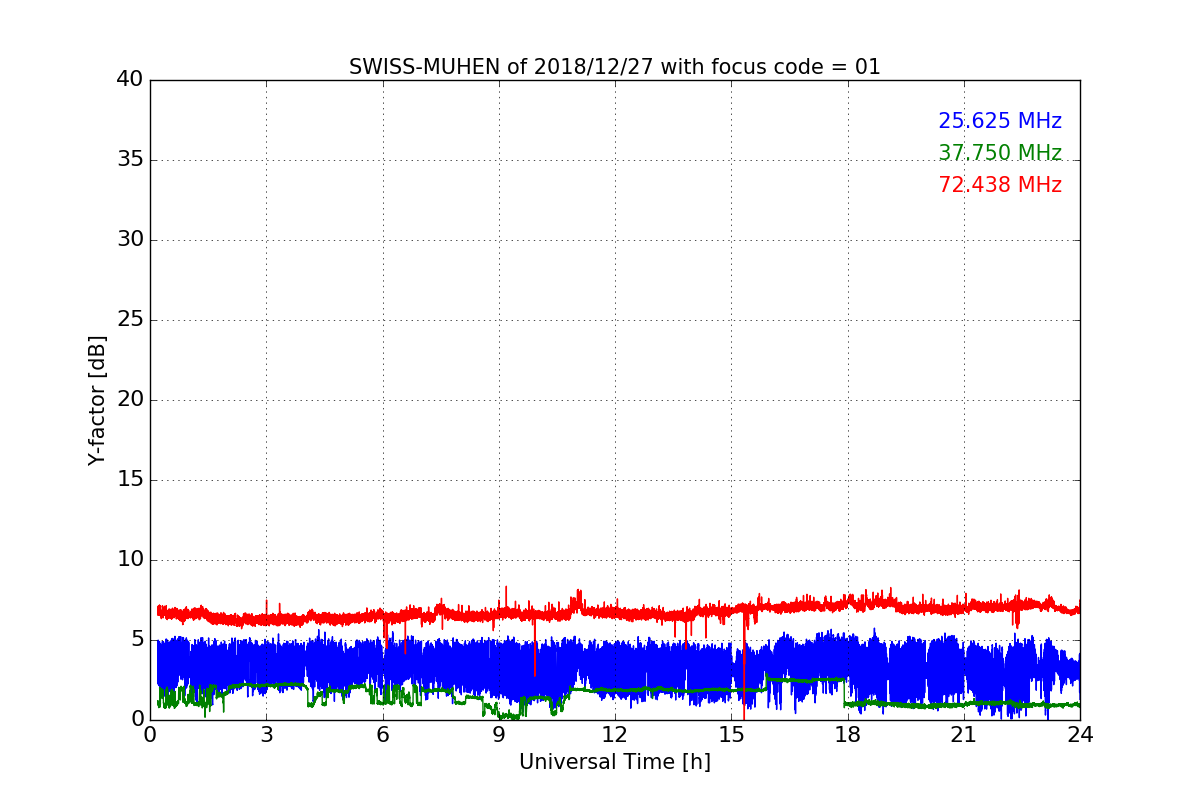1200x800 pixels.
Task: Click y-axis tick label 35
Action: 130,159
